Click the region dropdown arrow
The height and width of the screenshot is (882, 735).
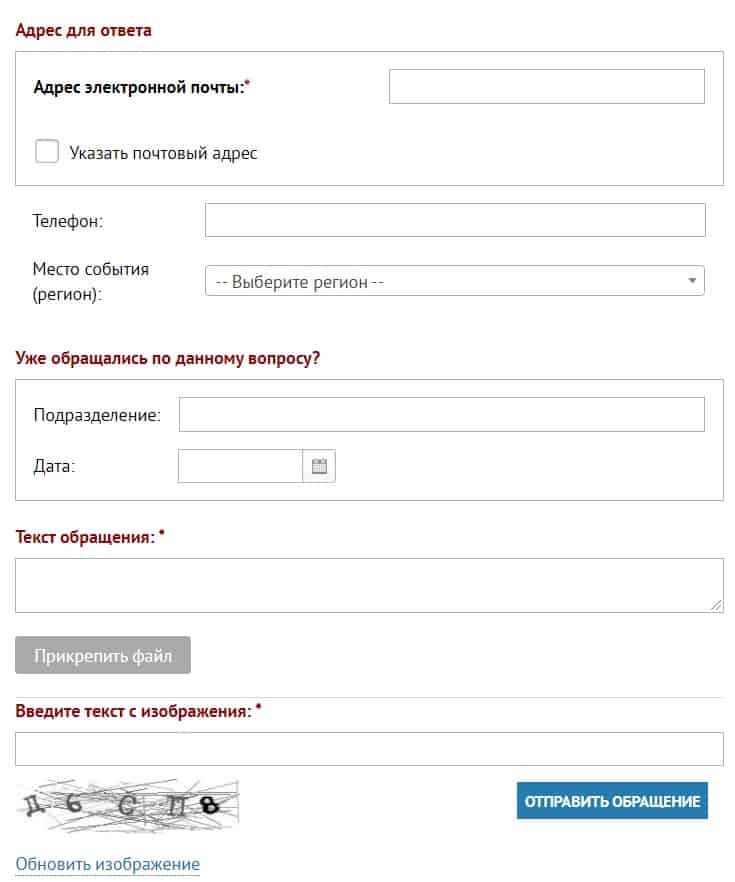click(x=691, y=281)
